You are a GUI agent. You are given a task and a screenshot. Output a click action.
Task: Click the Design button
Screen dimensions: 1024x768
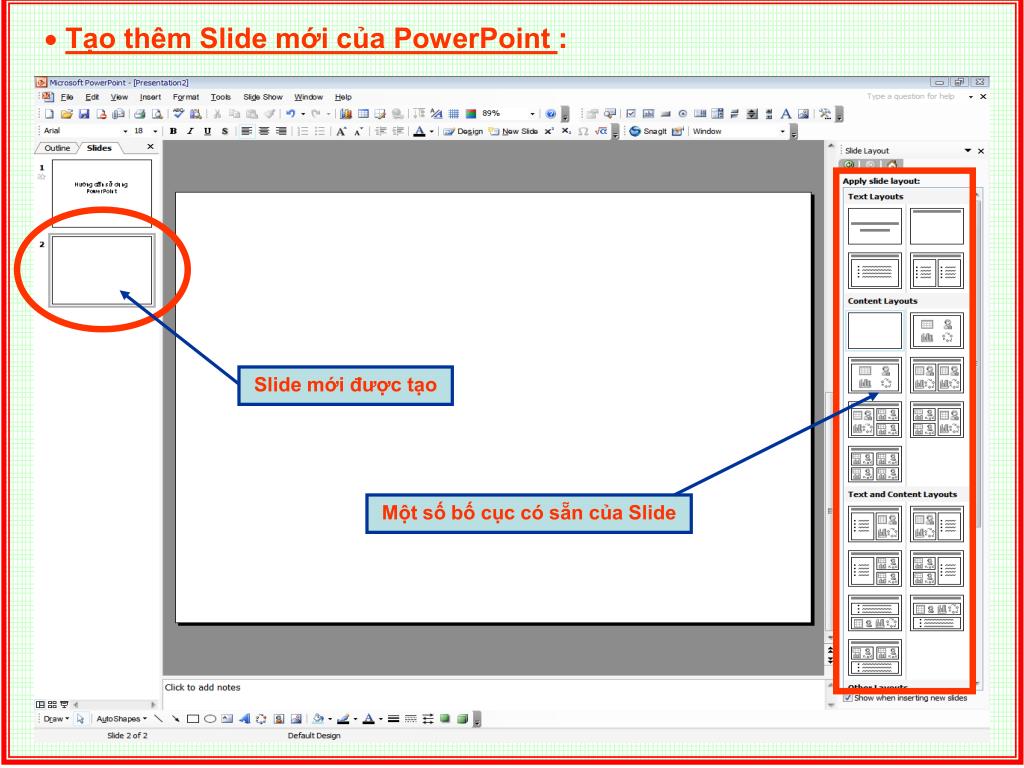point(464,131)
